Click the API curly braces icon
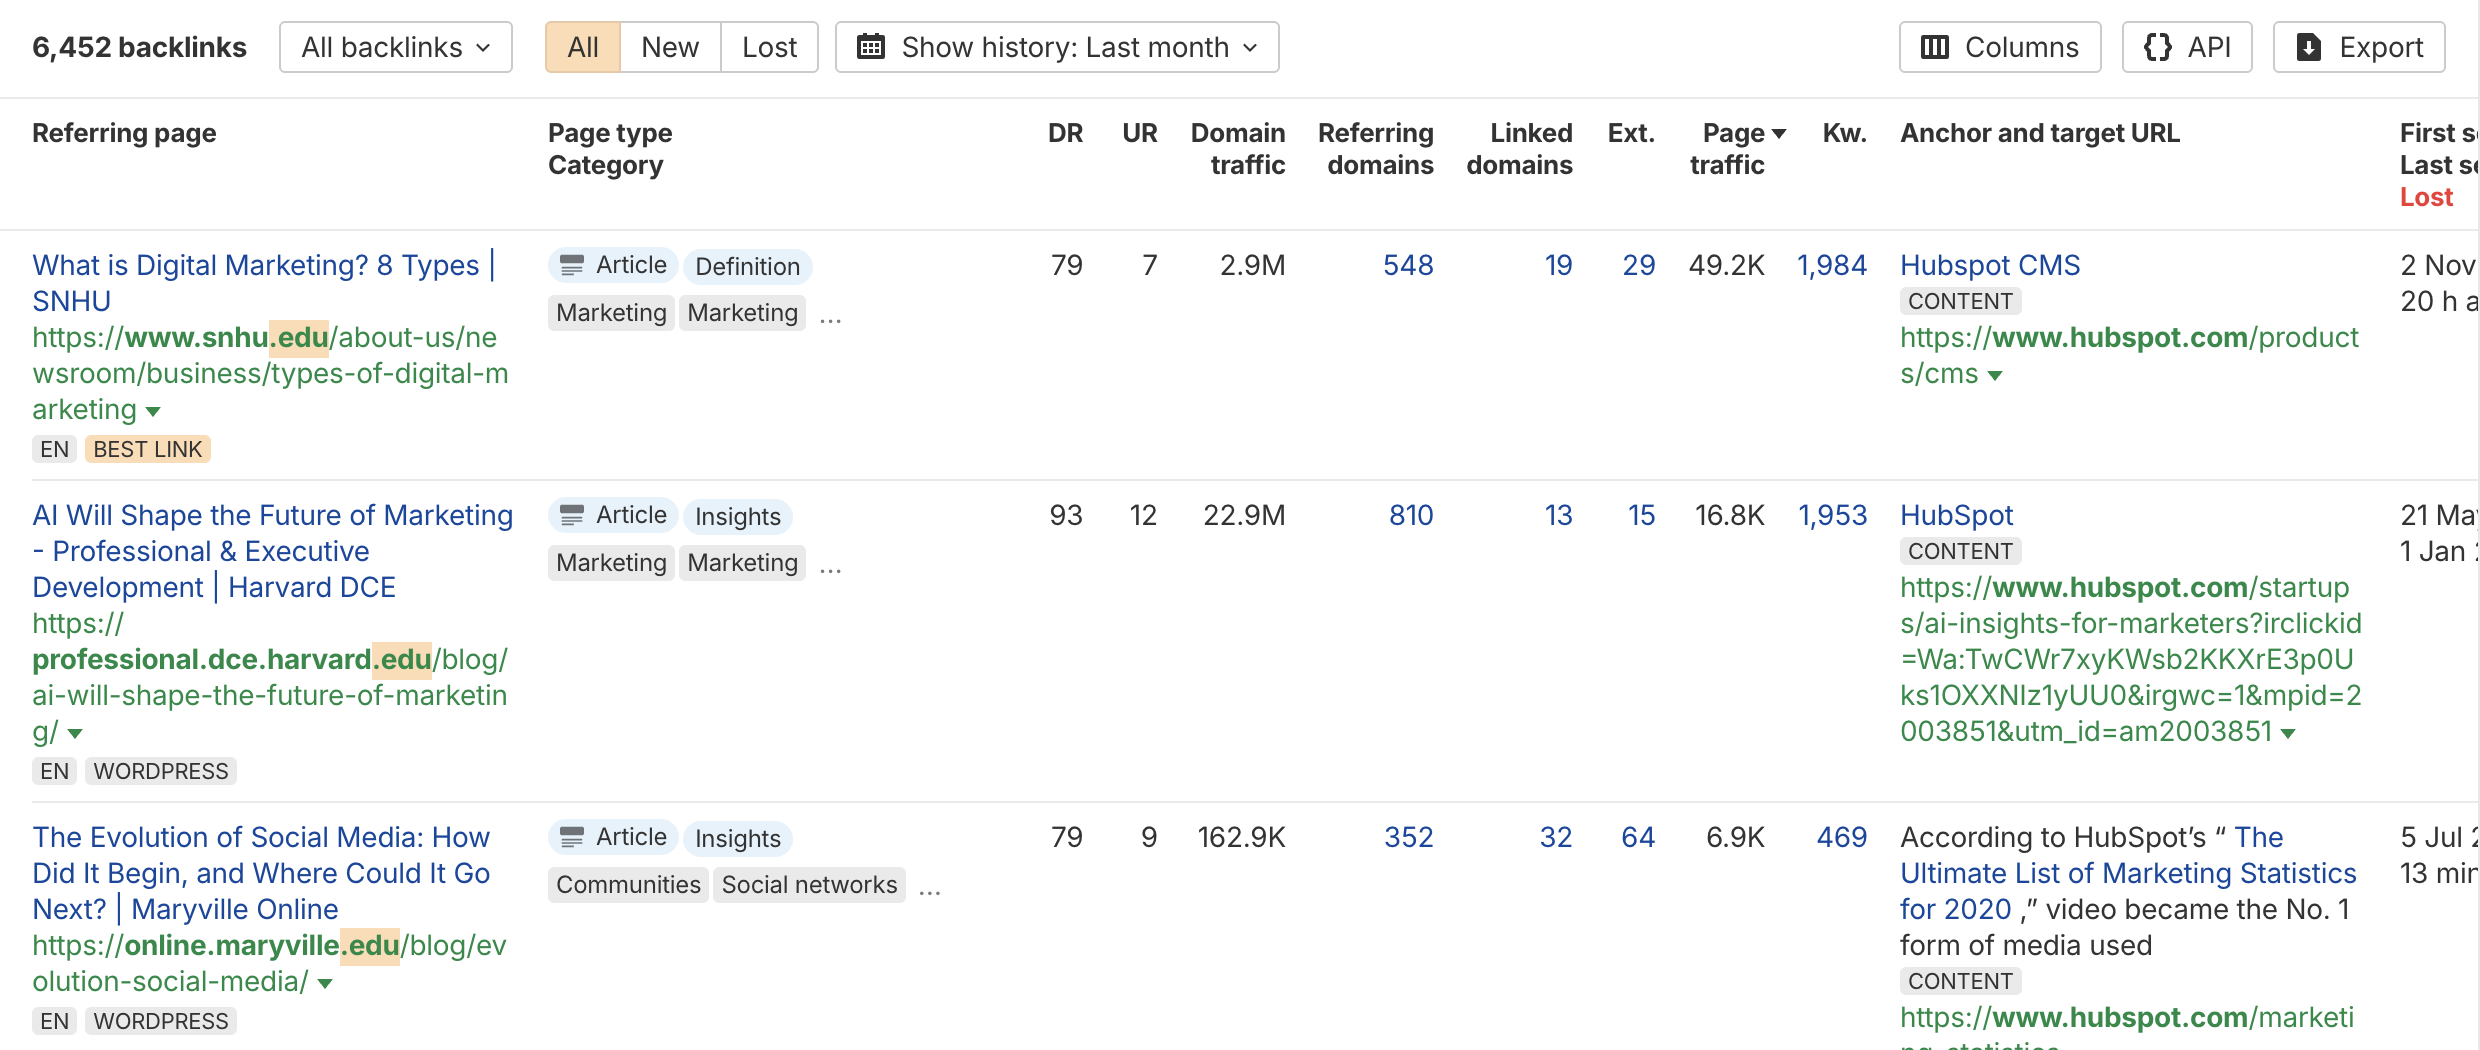This screenshot has width=2480, height=1050. click(x=2158, y=47)
